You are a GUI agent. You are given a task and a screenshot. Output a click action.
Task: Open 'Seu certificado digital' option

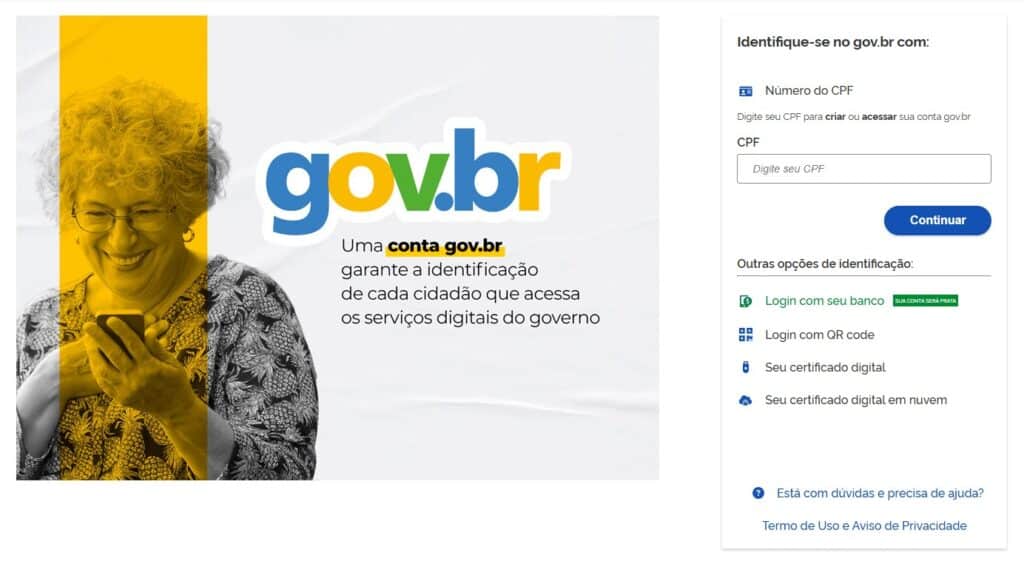point(825,368)
